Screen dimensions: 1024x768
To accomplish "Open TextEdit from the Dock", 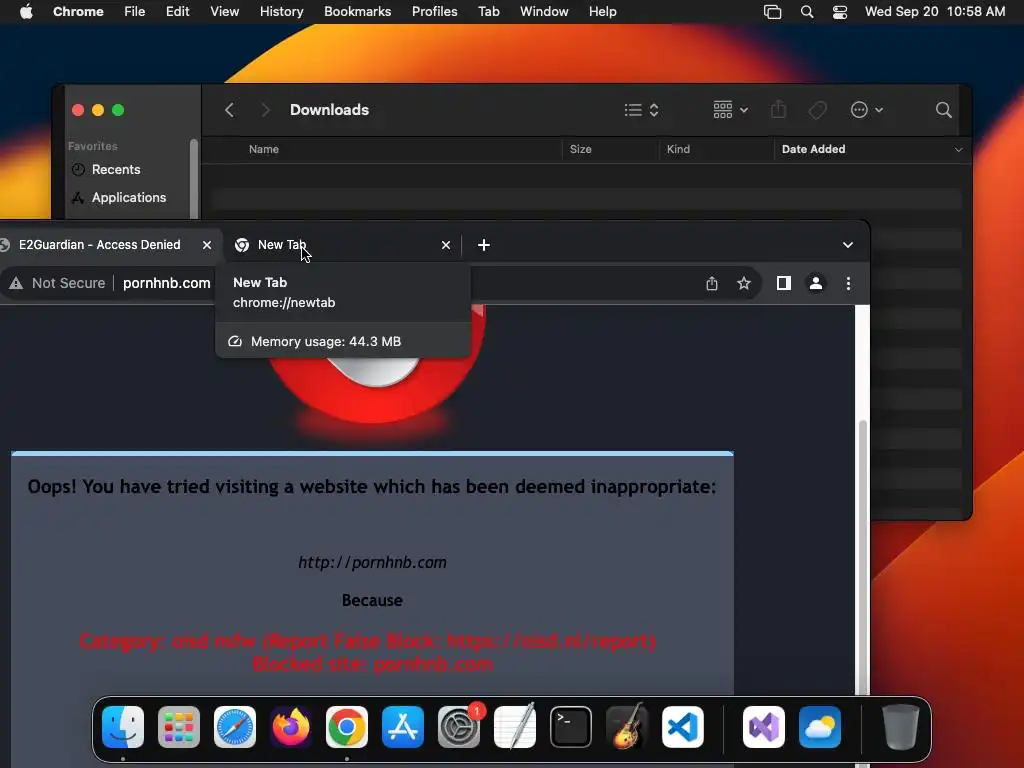I will click(x=515, y=727).
